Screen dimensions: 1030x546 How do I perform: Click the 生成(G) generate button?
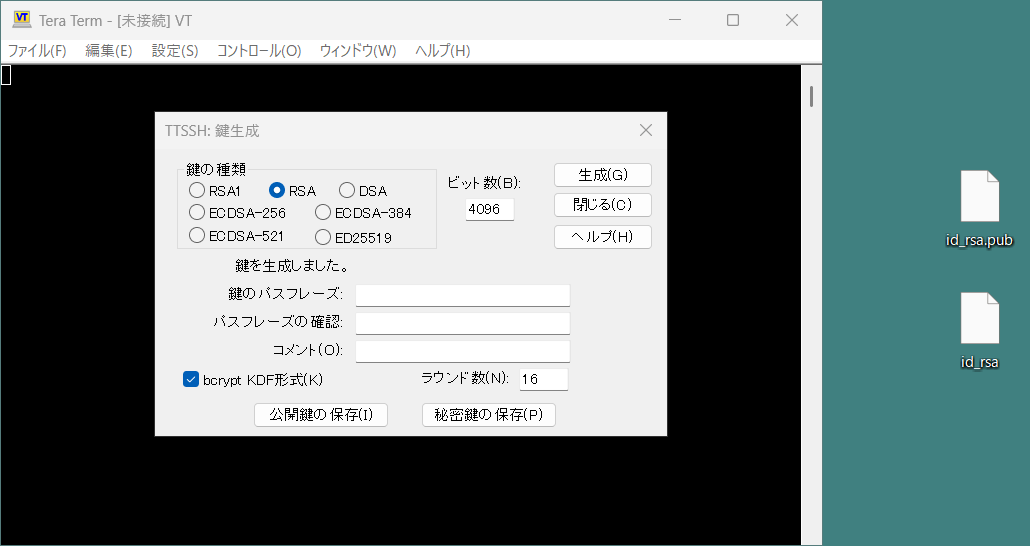click(x=603, y=175)
